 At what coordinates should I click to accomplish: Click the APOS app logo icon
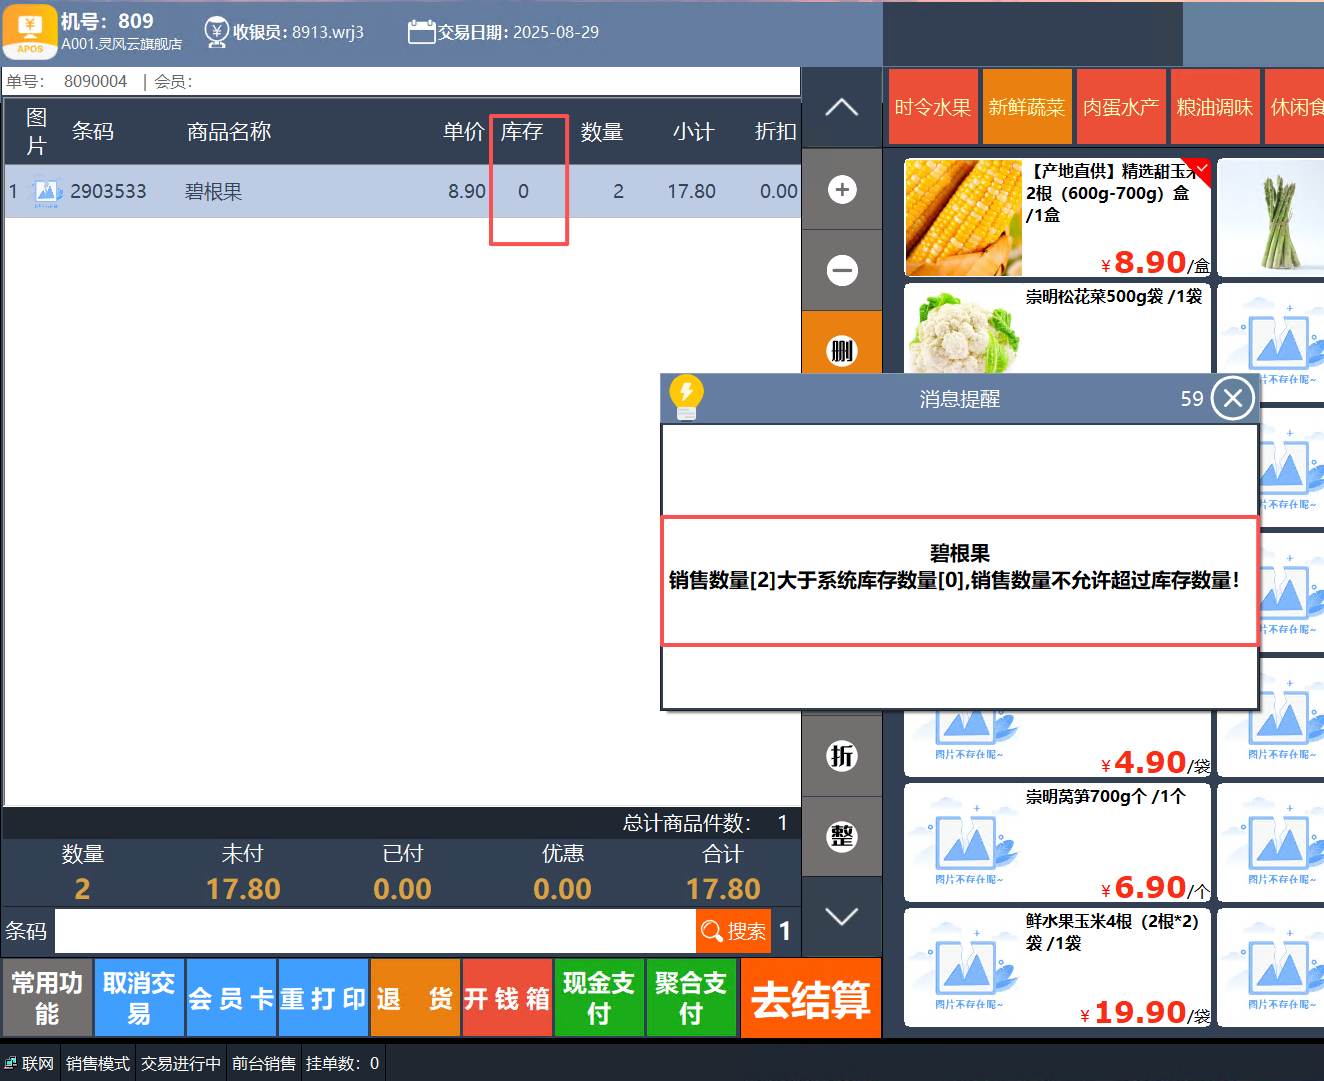tap(30, 32)
